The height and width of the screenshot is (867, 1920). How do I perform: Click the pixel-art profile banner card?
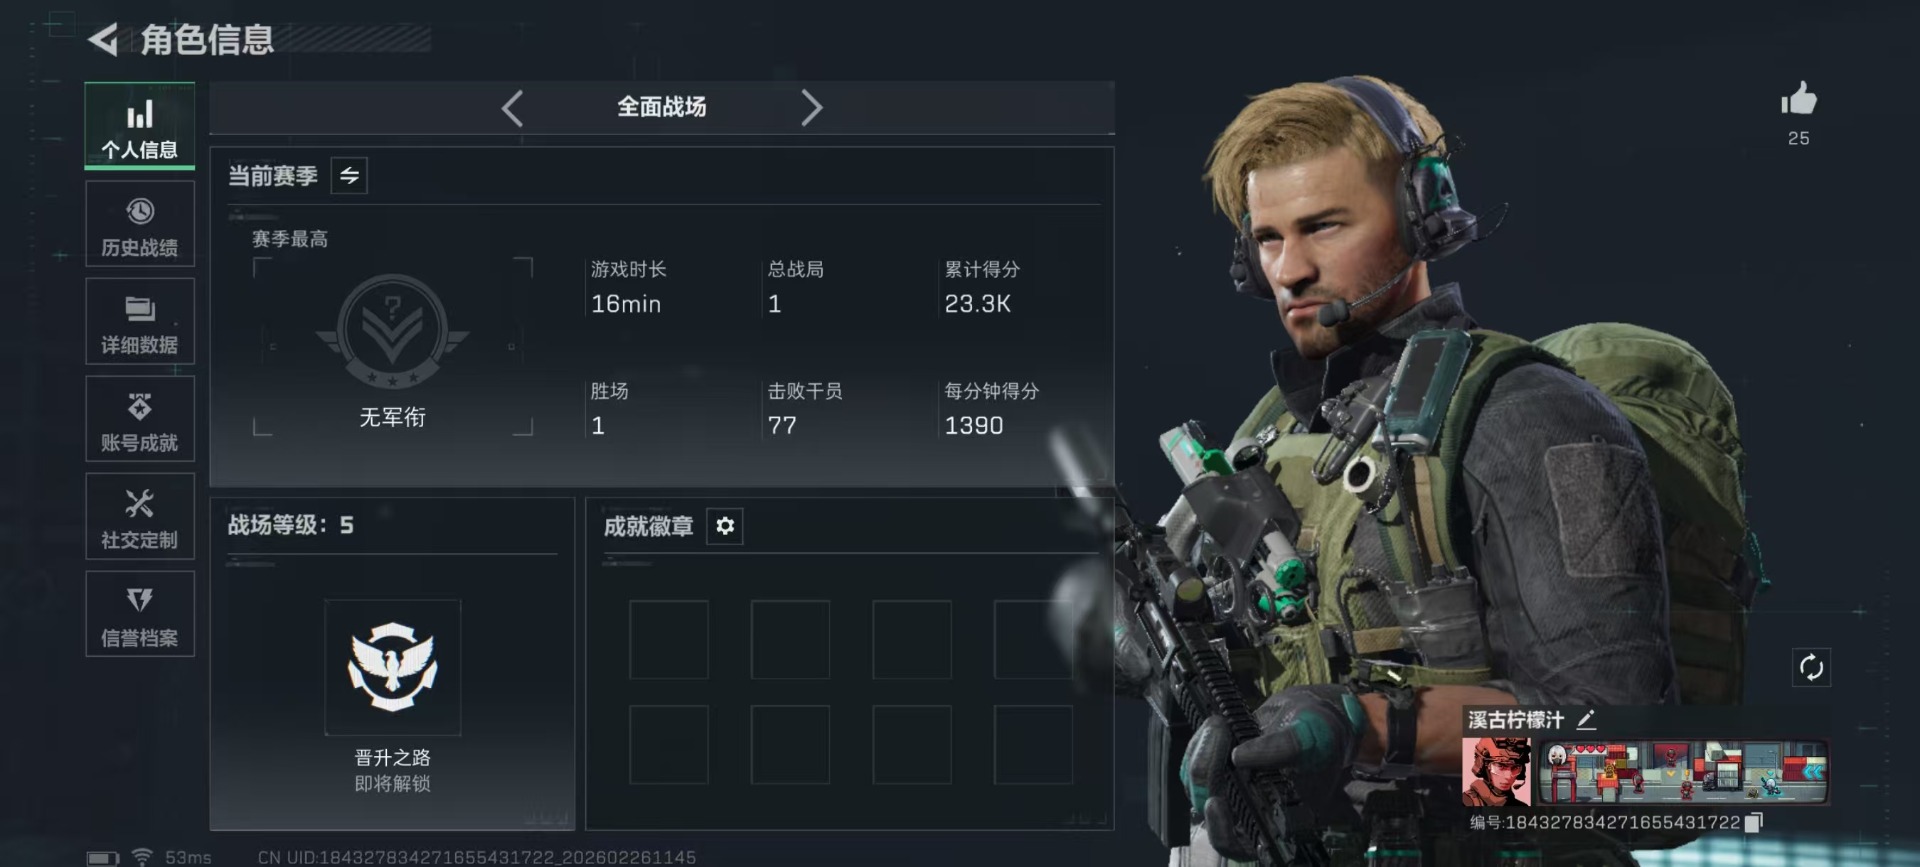click(1683, 772)
